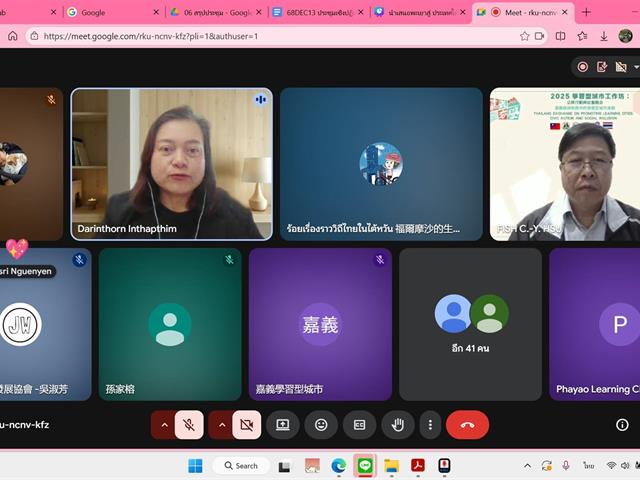Screen dimensions: 640x480
Task: Open File Explorer from the taskbar
Action: [391, 465]
